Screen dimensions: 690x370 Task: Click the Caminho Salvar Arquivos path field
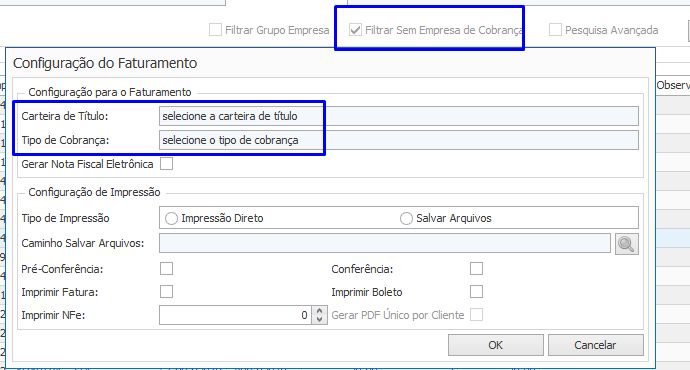click(x=385, y=243)
